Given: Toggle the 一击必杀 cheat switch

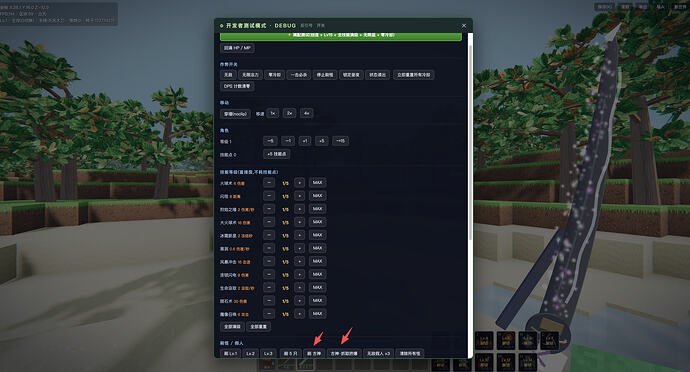Looking at the screenshot, I should (x=299, y=75).
